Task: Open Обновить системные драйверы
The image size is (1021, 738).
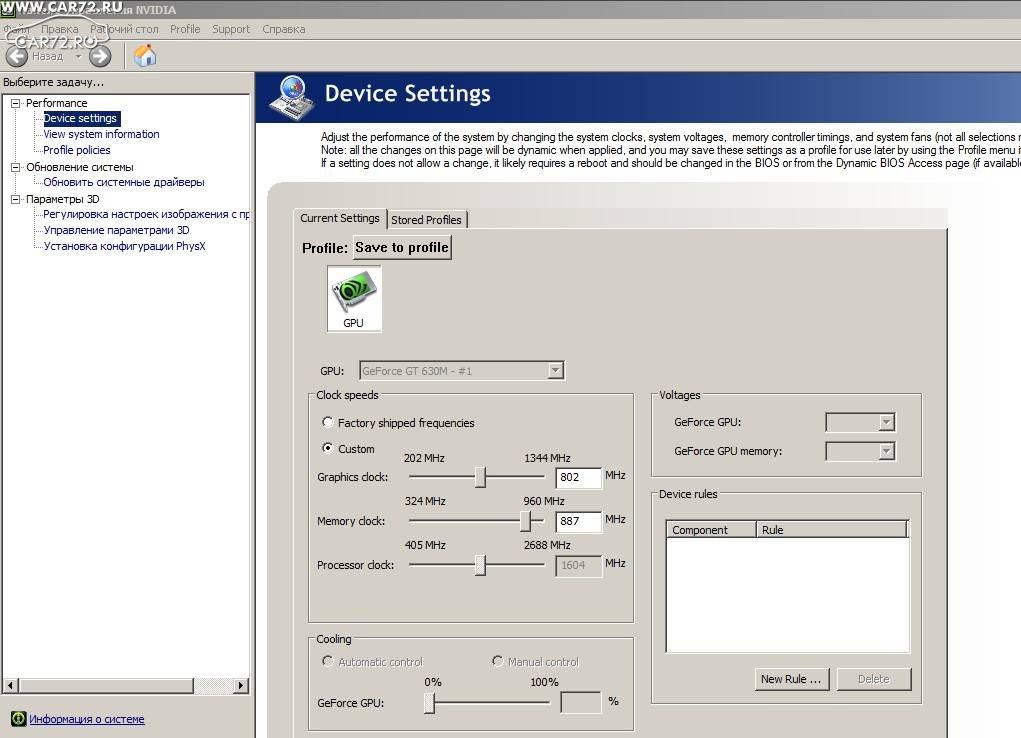Action: [x=124, y=182]
